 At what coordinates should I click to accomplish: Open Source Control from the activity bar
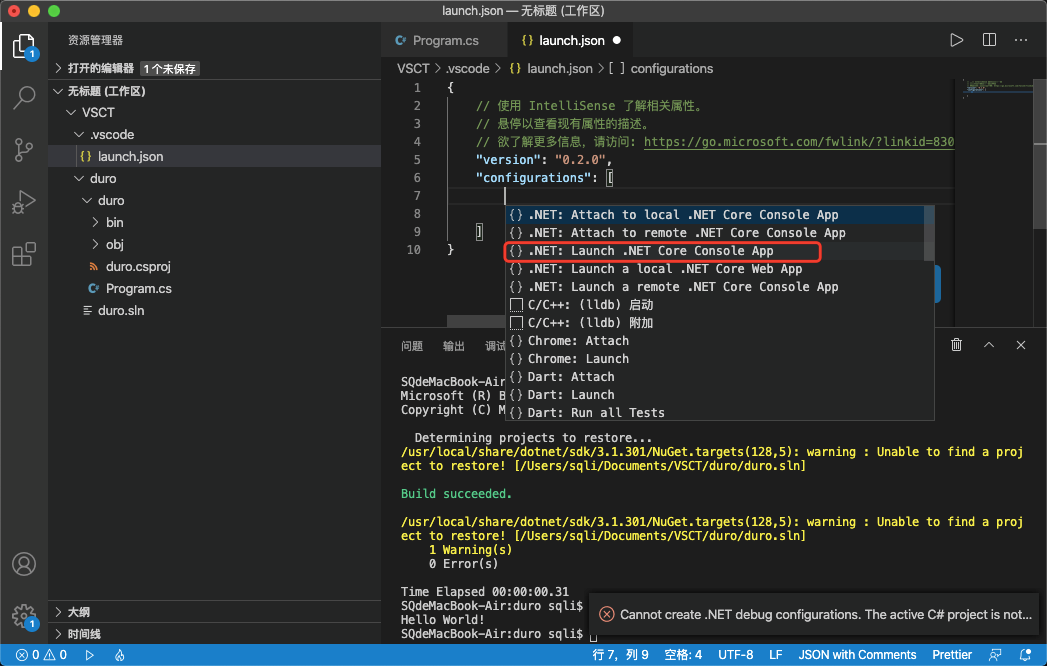[24, 149]
